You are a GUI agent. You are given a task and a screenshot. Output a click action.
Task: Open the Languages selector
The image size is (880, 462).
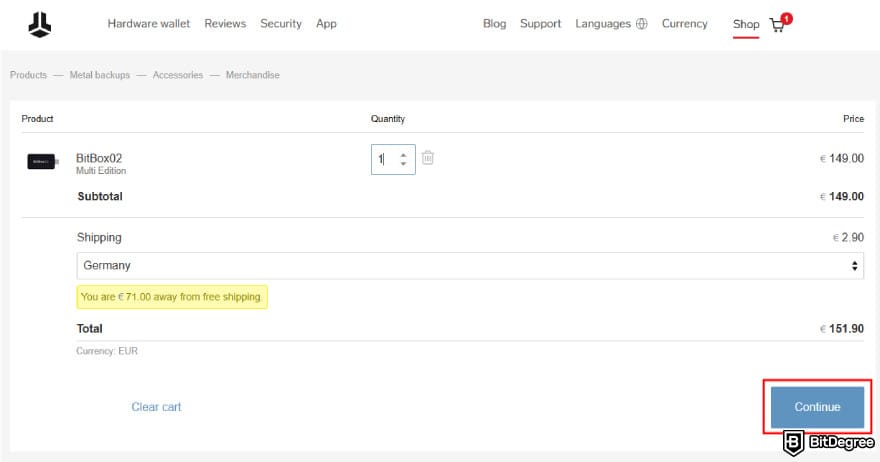point(603,24)
